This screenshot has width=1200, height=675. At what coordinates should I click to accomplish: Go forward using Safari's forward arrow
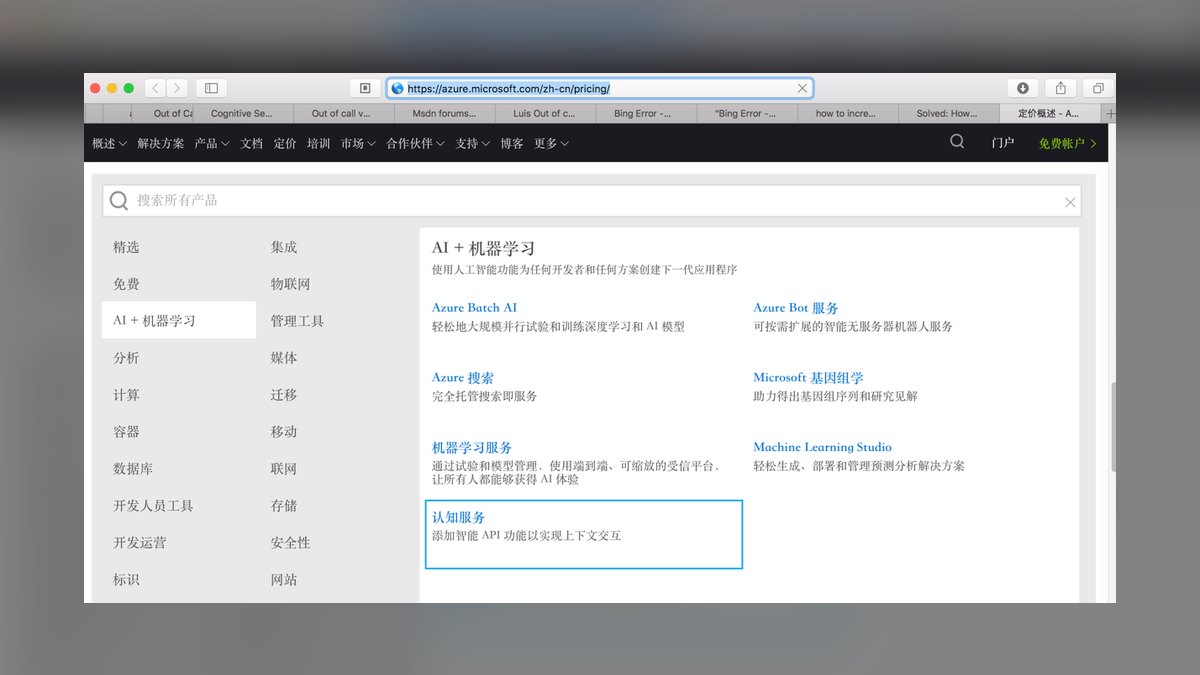(177, 88)
